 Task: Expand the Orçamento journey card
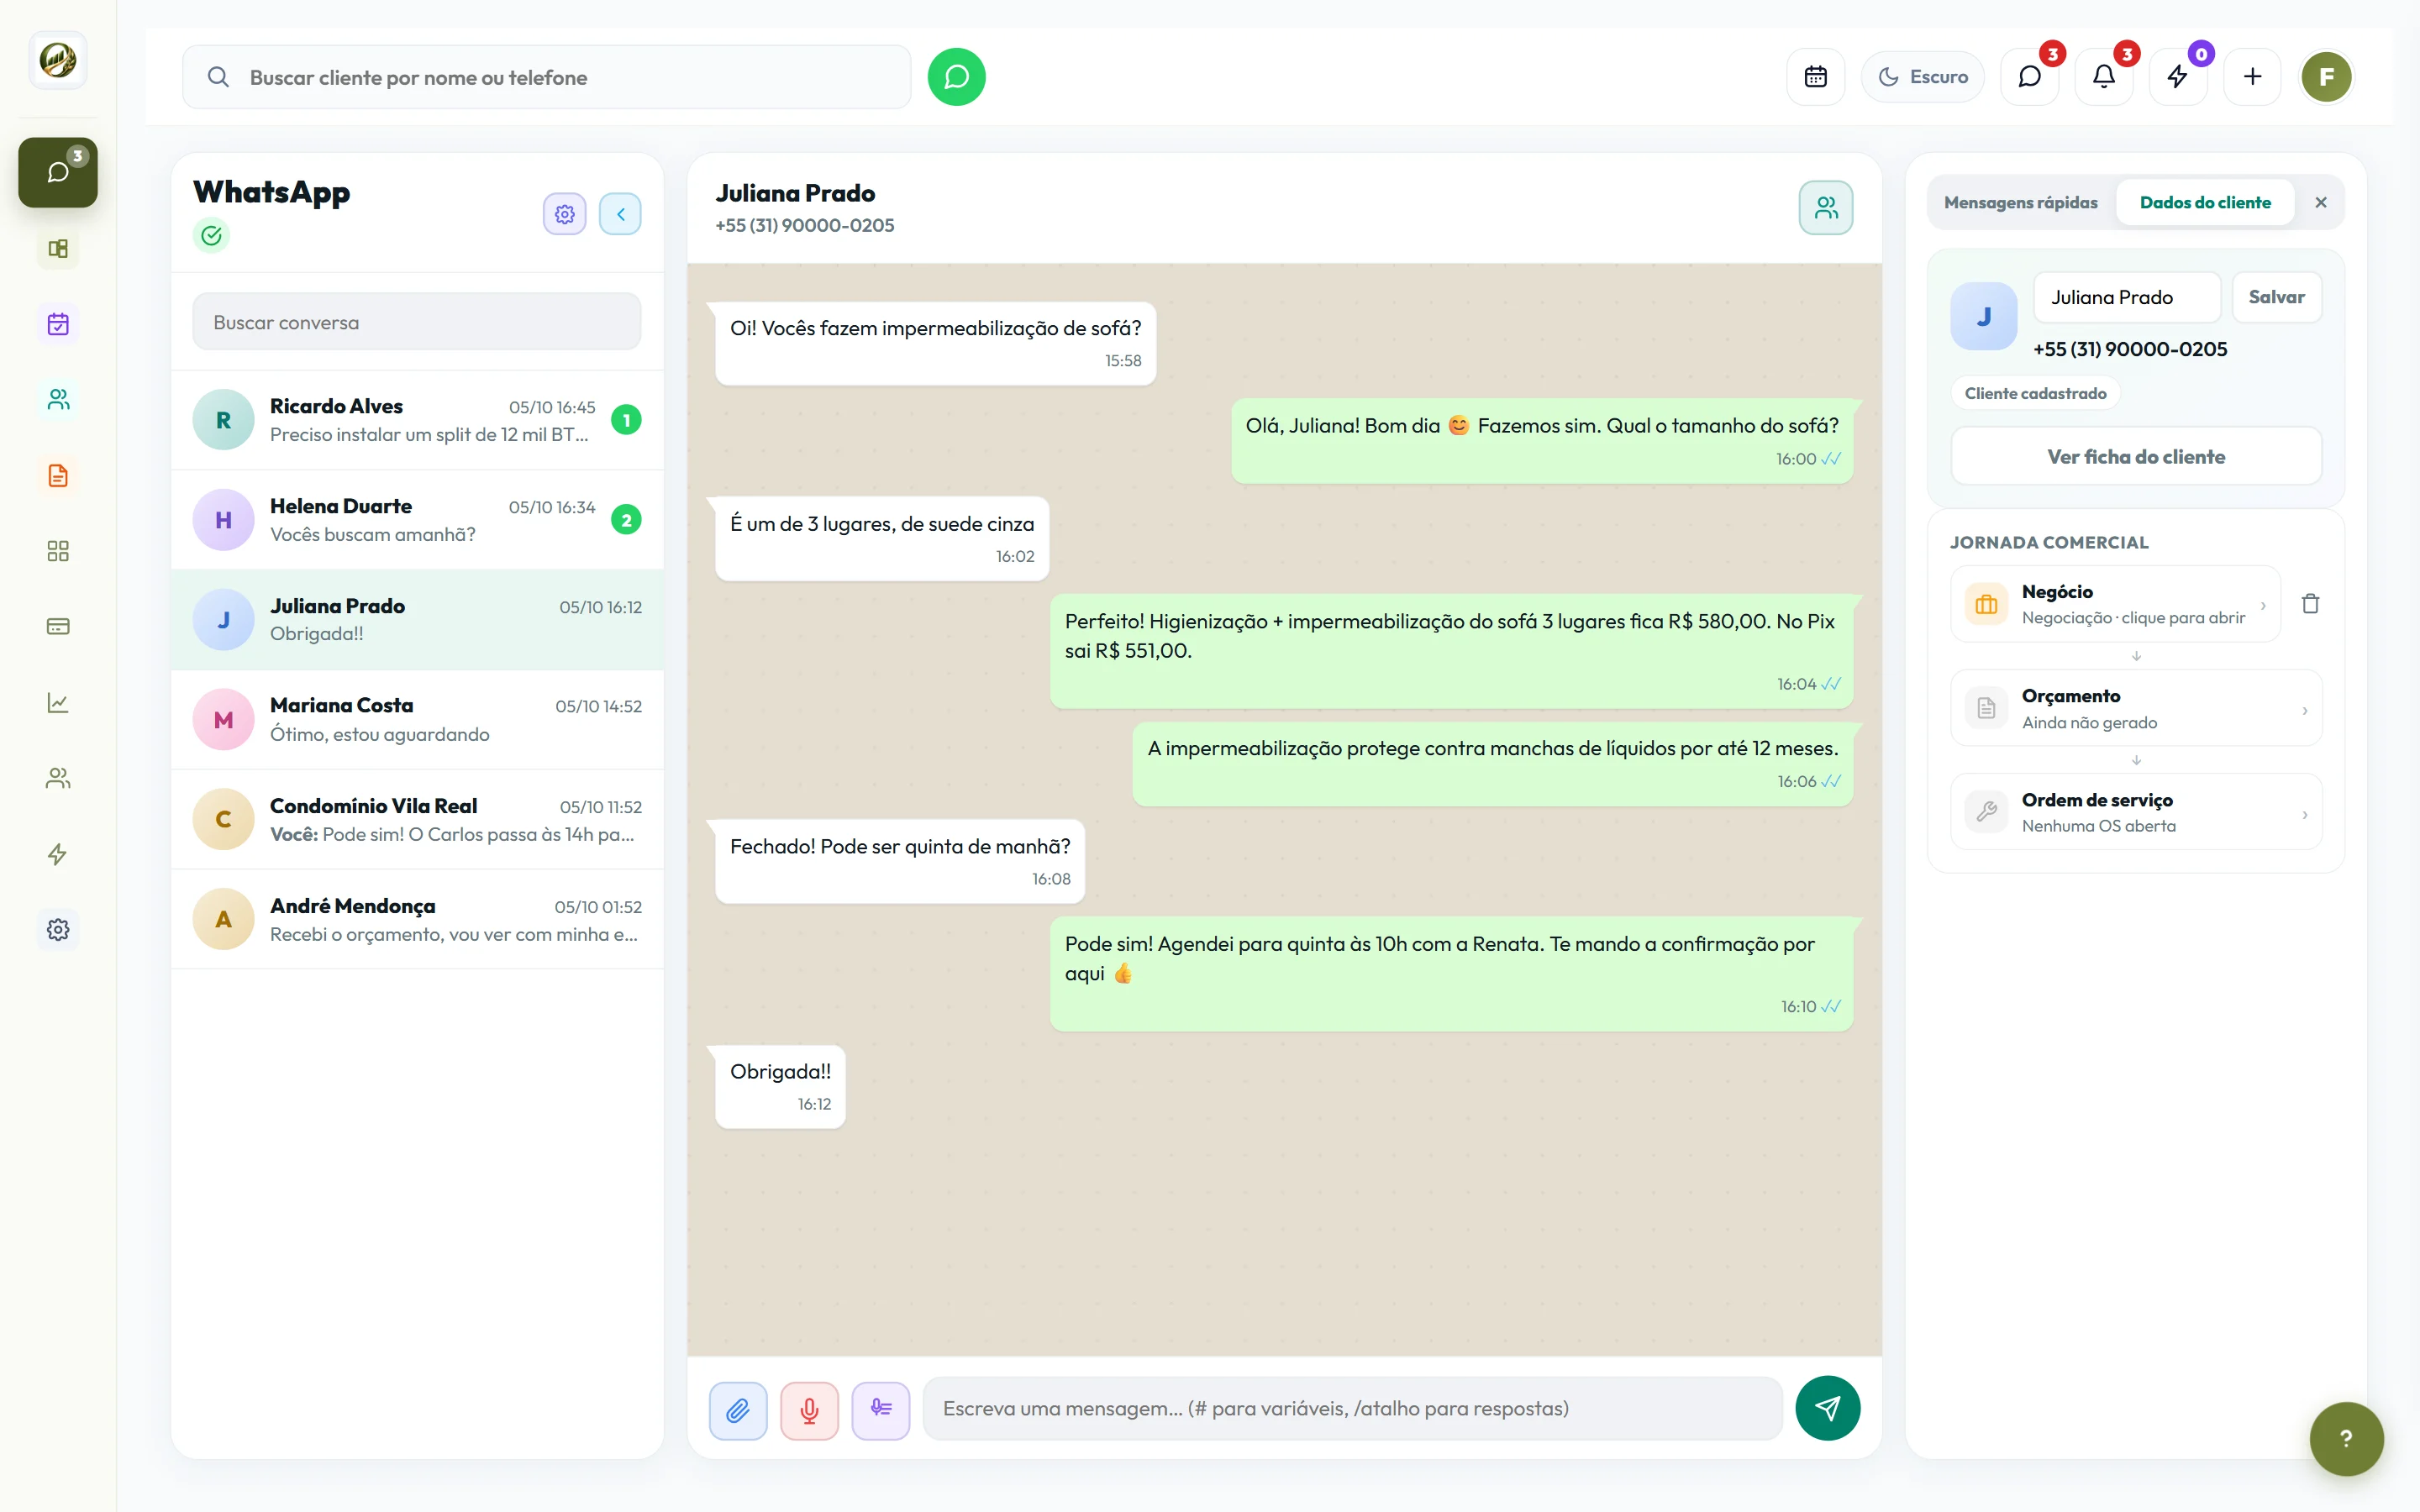tap(2136, 709)
